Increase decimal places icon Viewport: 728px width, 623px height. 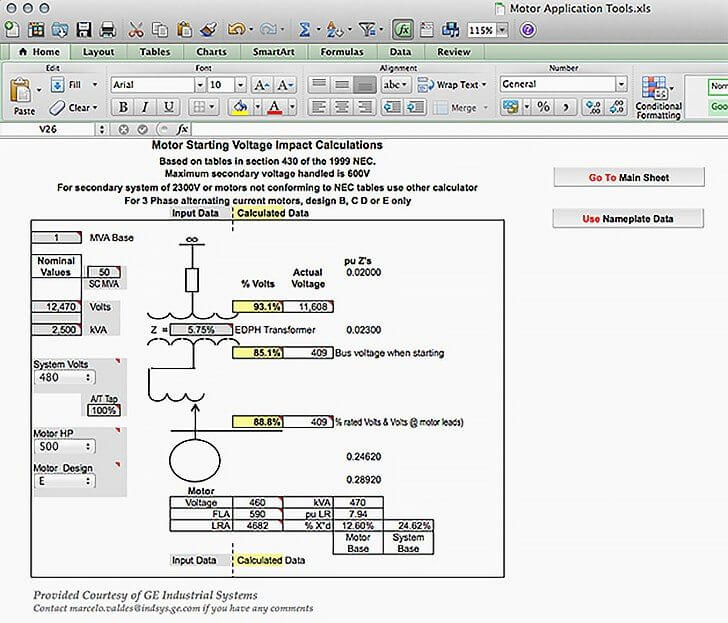[x=593, y=107]
